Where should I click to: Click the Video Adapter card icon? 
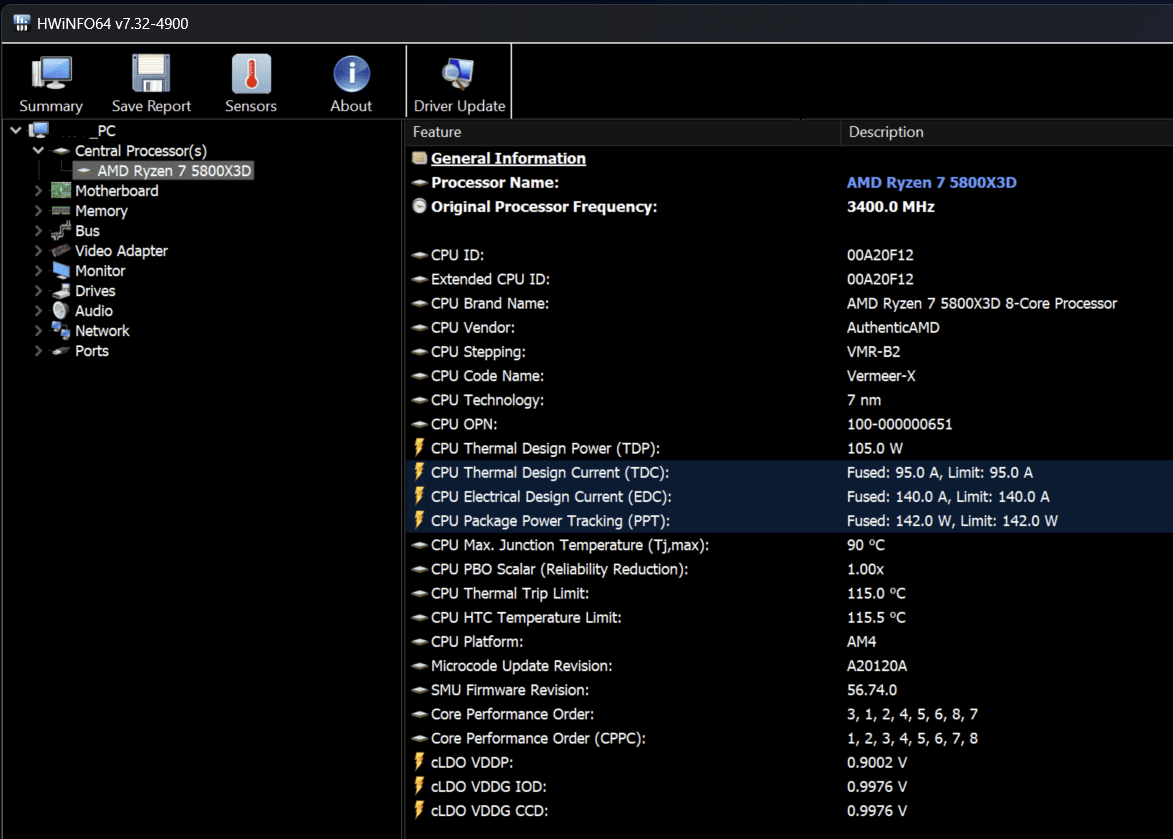coord(61,251)
